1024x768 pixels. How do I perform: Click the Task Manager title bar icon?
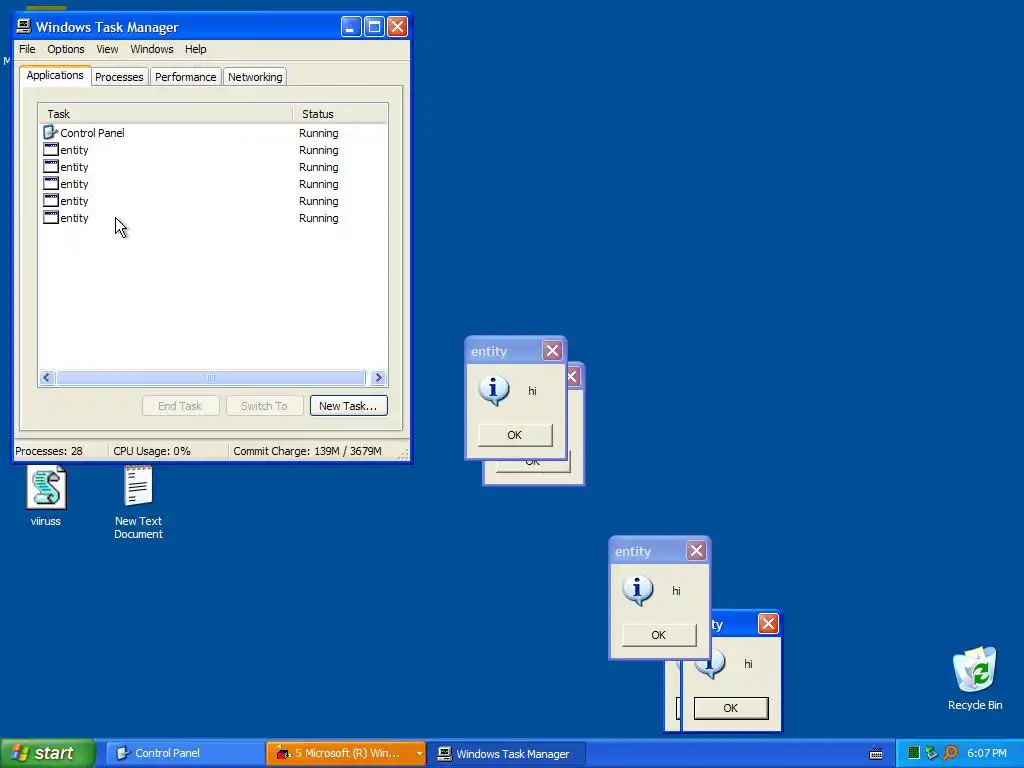(x=24, y=26)
